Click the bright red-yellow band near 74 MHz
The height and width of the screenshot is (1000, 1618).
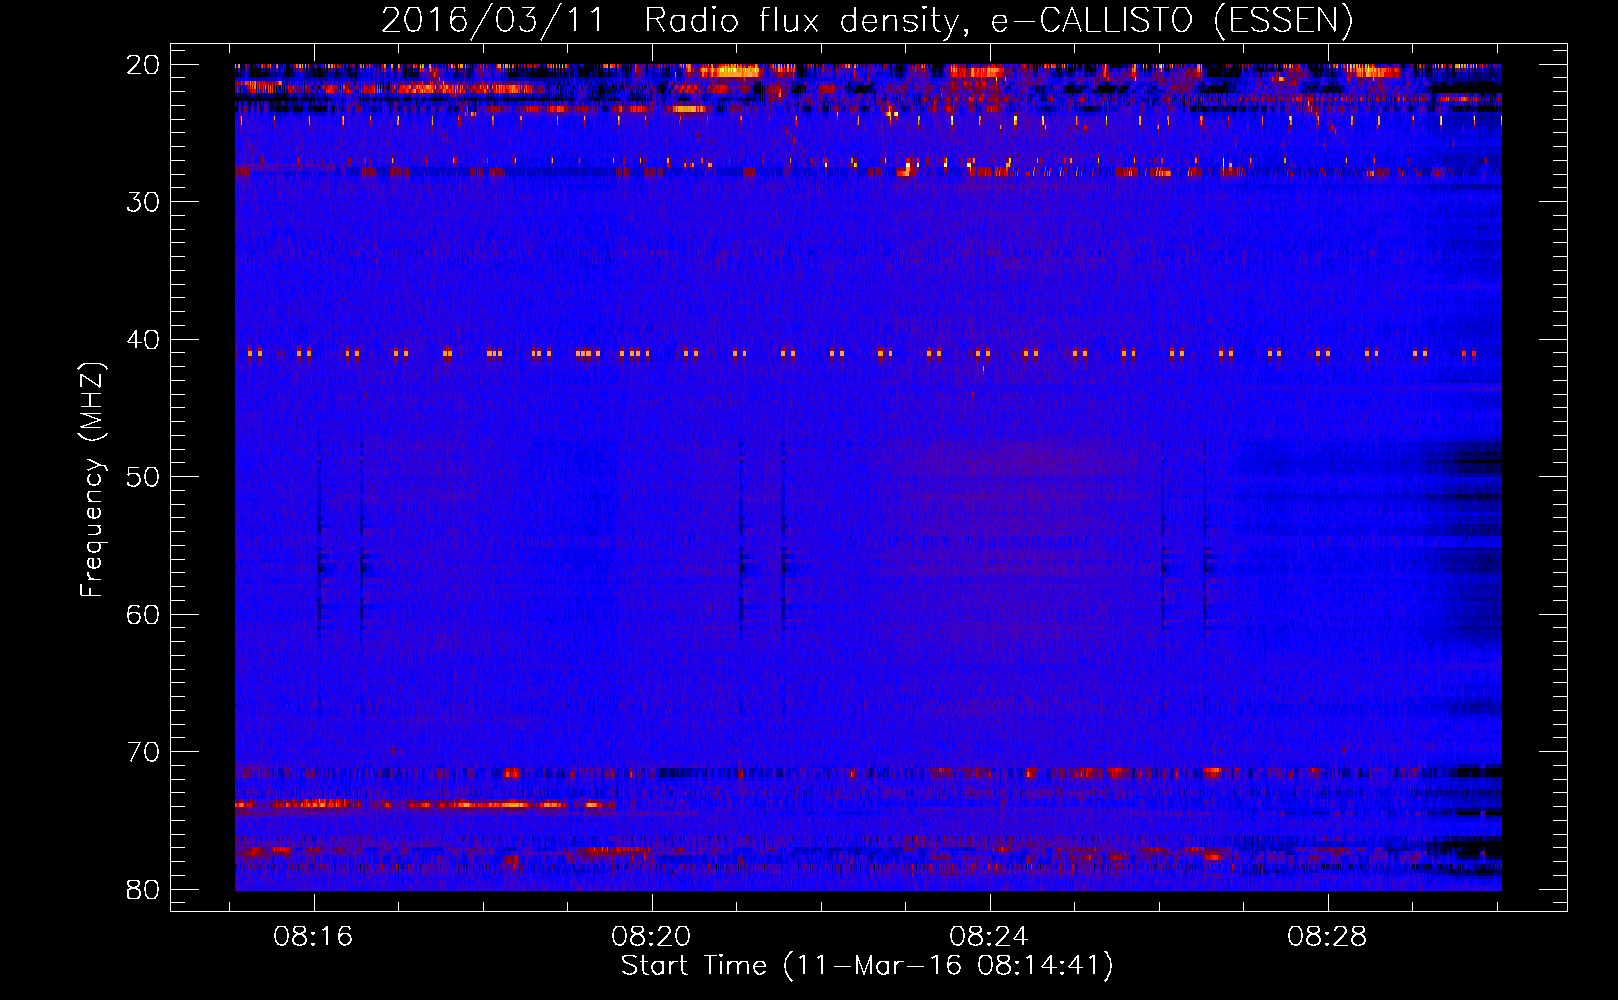(x=425, y=804)
